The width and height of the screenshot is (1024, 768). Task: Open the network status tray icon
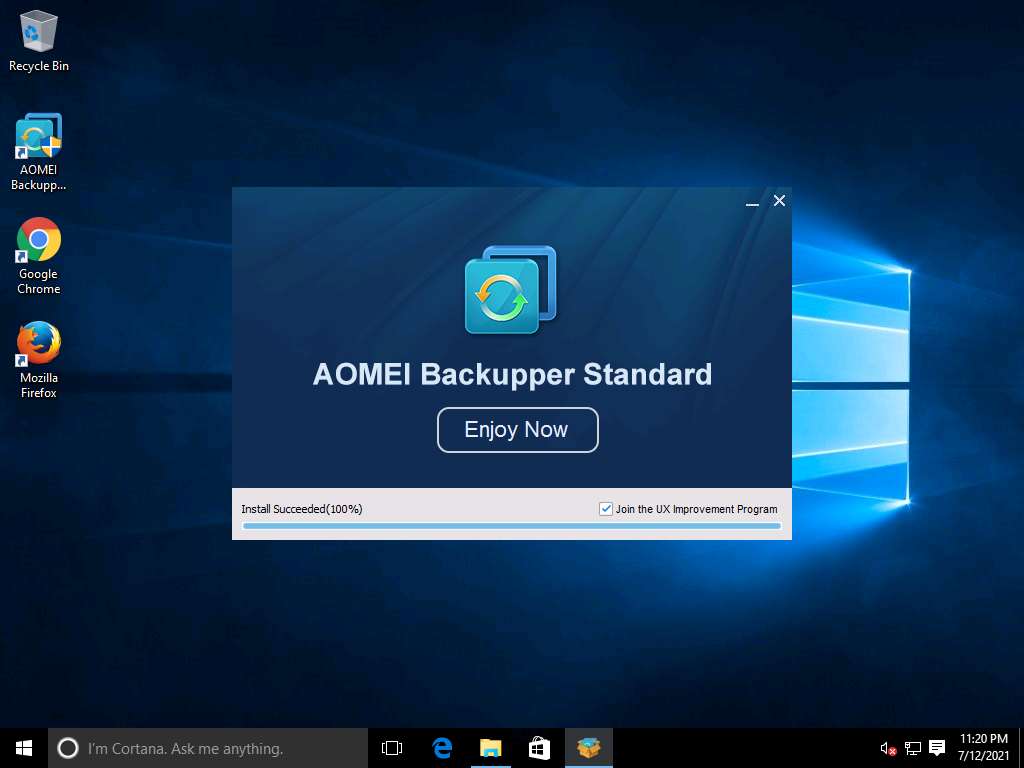912,748
